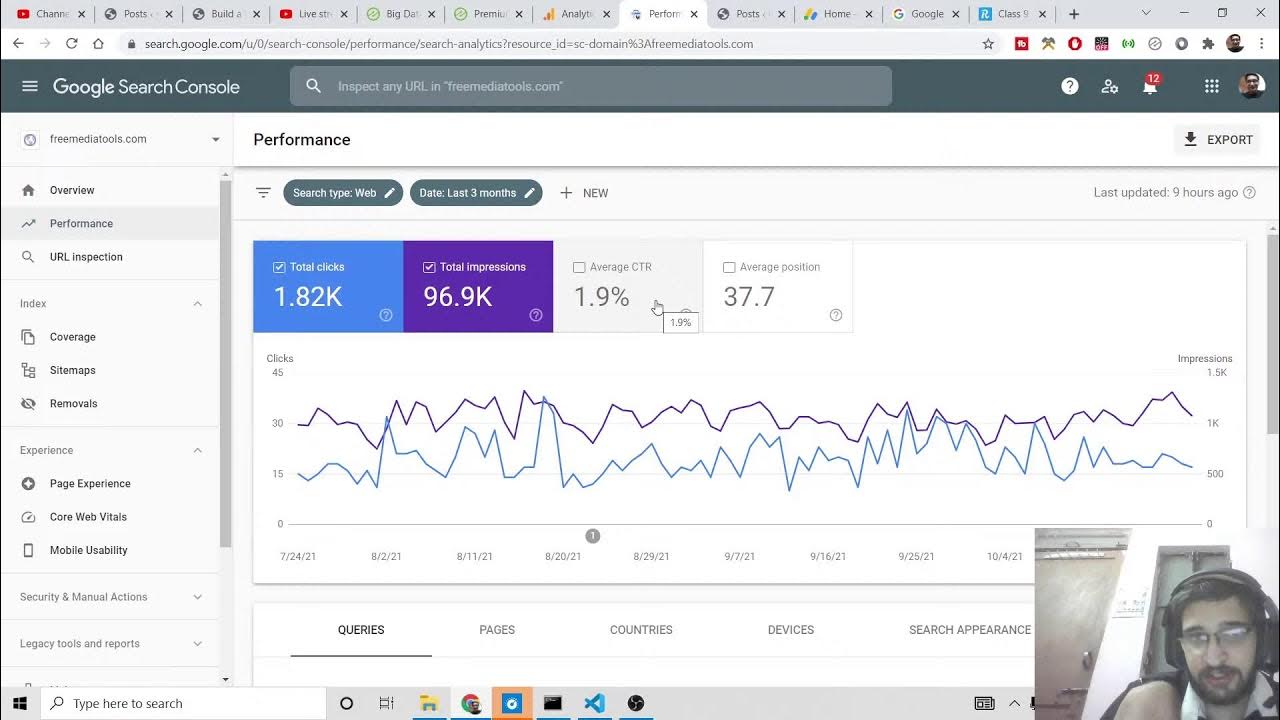
Task: Click the Export button
Action: tap(1217, 140)
